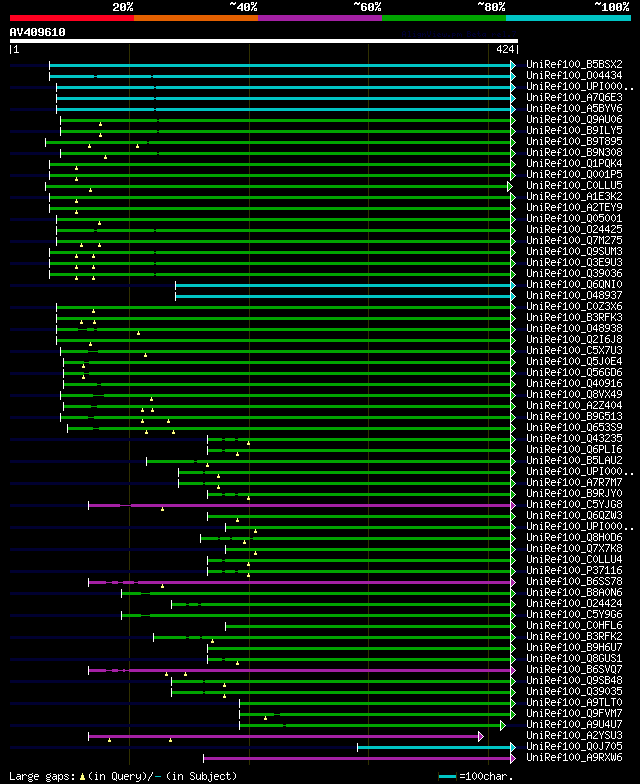
Task: Click the green arrowhead ending the UniRef100_A9U4U7 bar
Action: click(503, 726)
